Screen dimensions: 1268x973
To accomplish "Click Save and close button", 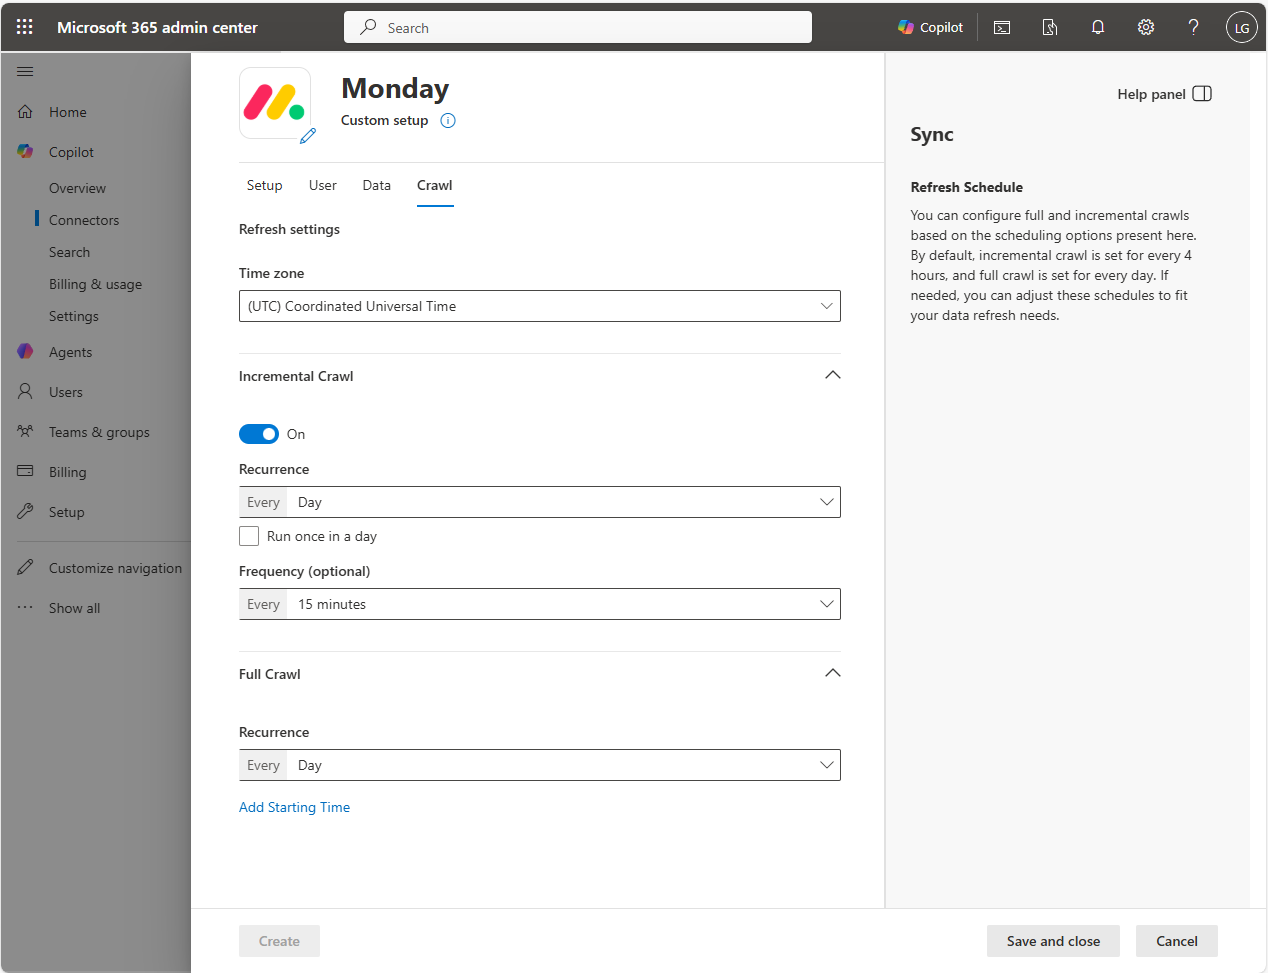I will coord(1053,941).
